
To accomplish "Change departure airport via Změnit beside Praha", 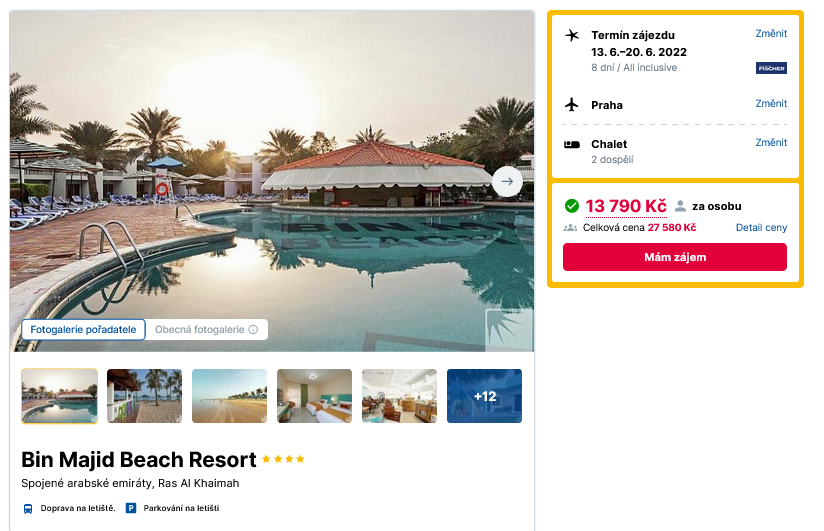I will [x=771, y=103].
